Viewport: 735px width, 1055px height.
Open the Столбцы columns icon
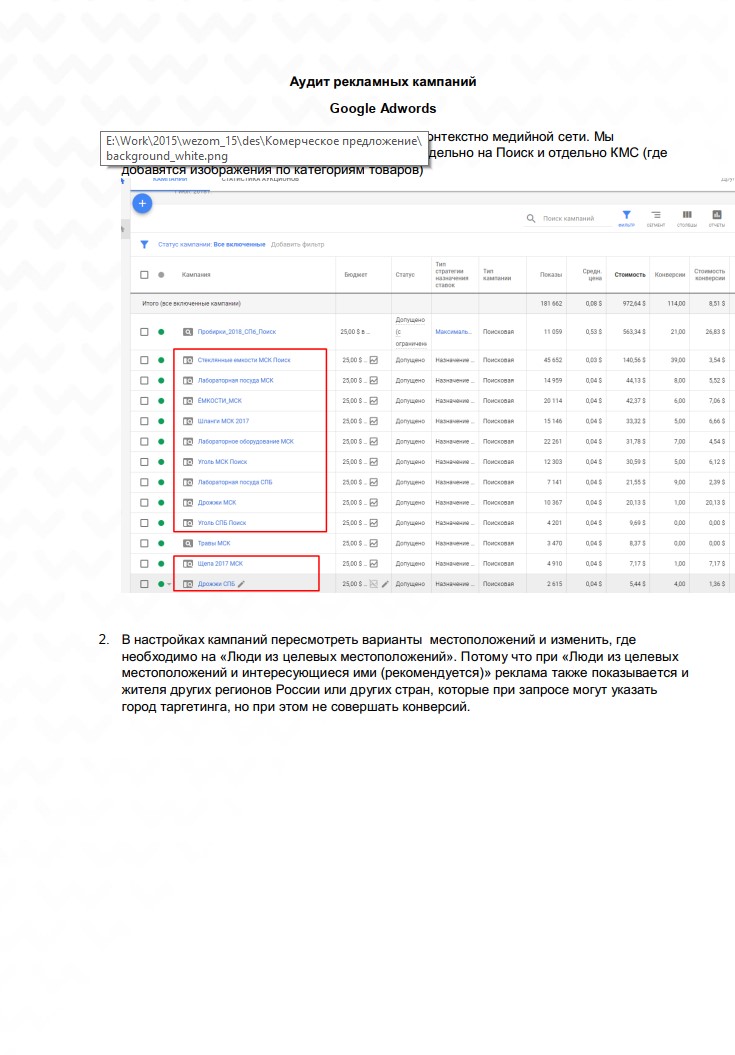687,215
